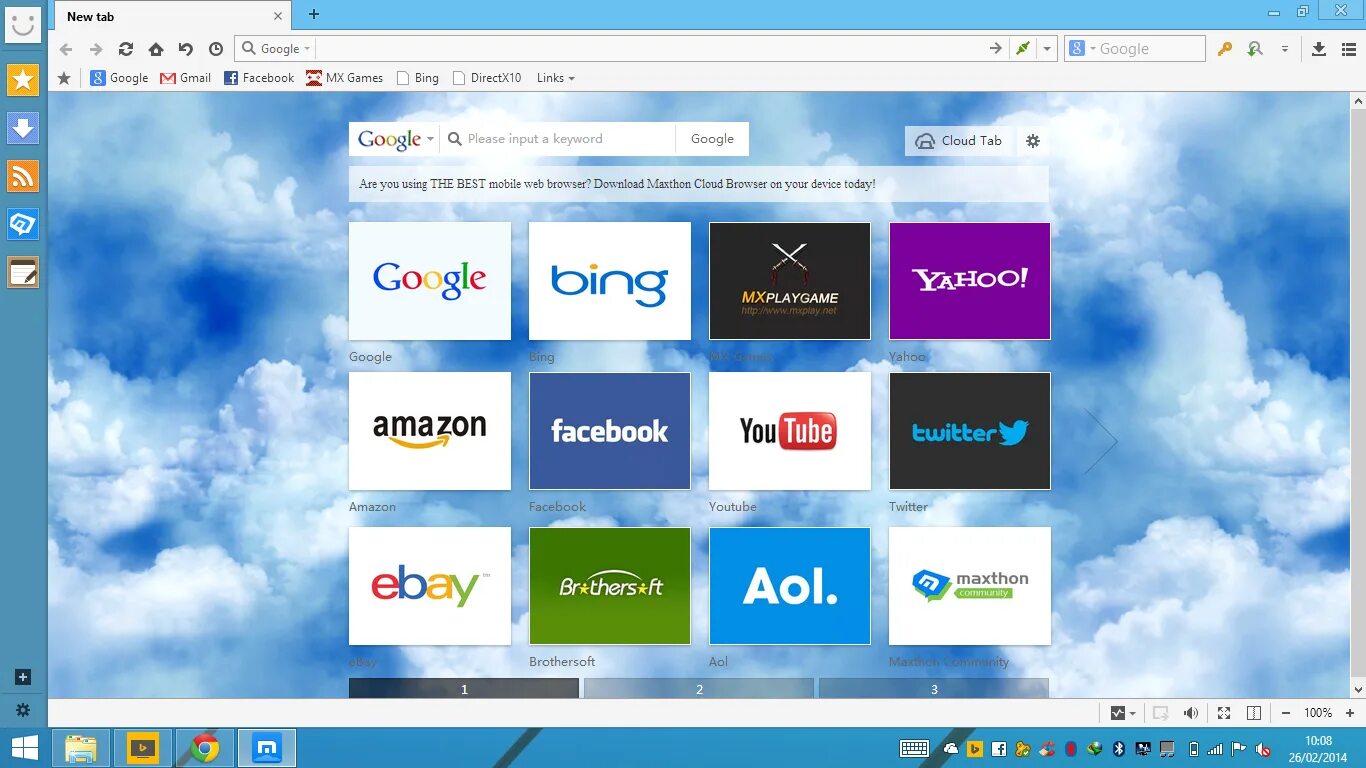This screenshot has height=768, width=1366.
Task: Toggle system volume mute in tray
Action: click(x=1264, y=748)
